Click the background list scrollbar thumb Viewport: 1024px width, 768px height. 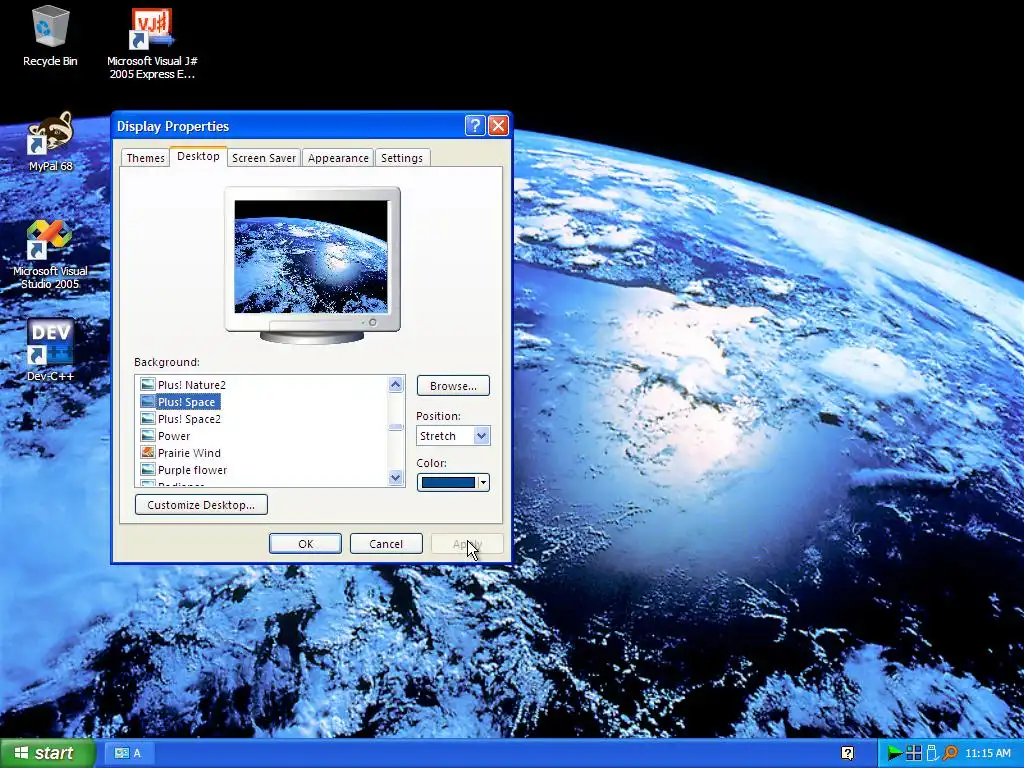(395, 427)
